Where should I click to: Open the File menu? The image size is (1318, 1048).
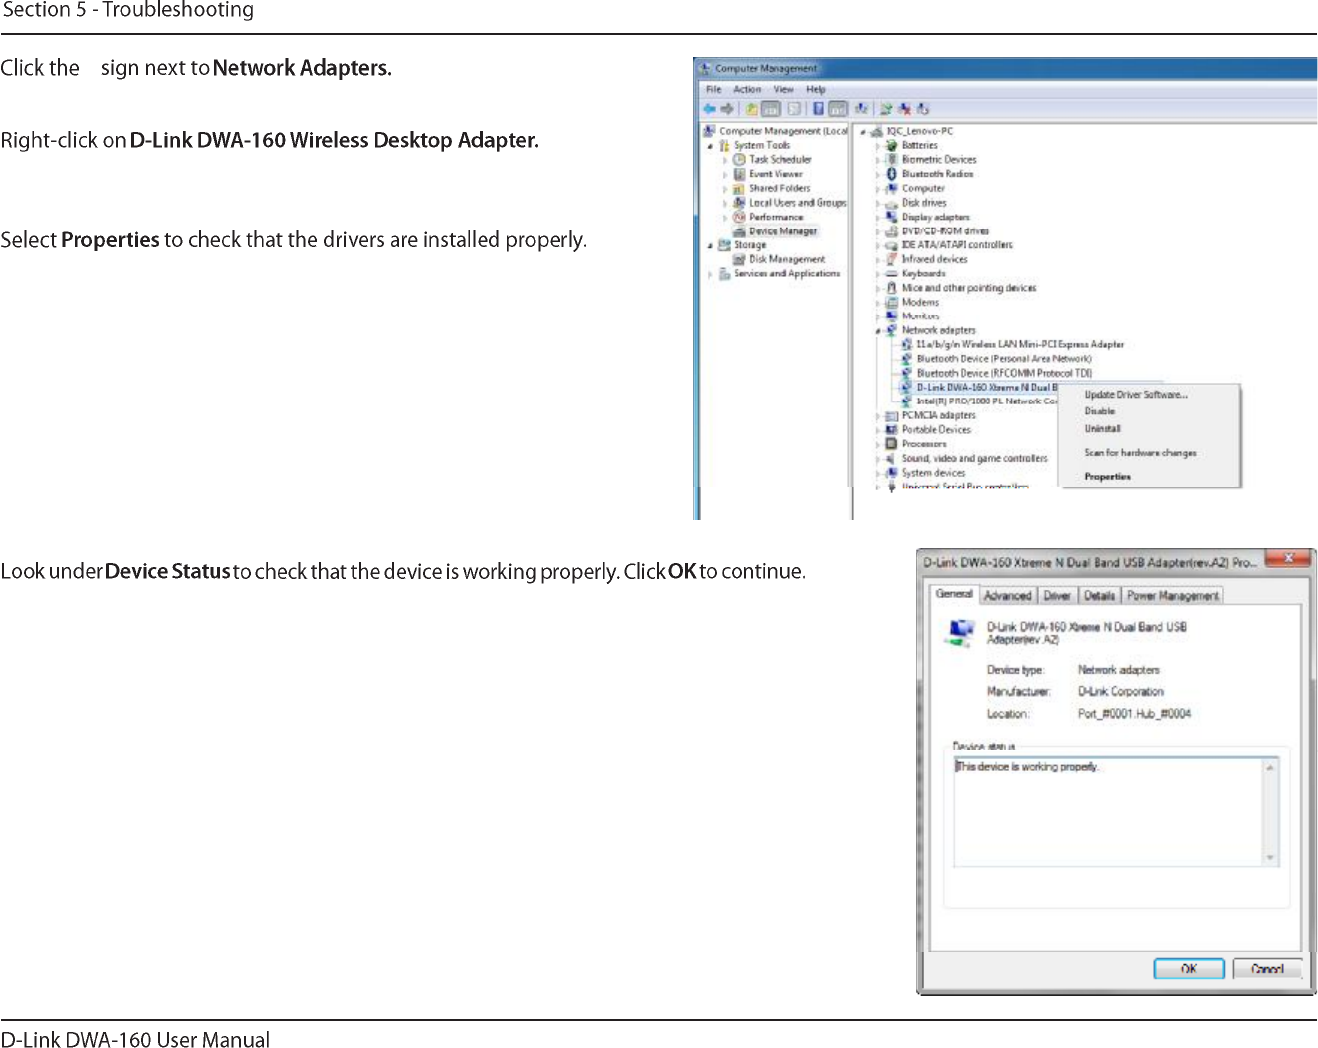coord(714,89)
